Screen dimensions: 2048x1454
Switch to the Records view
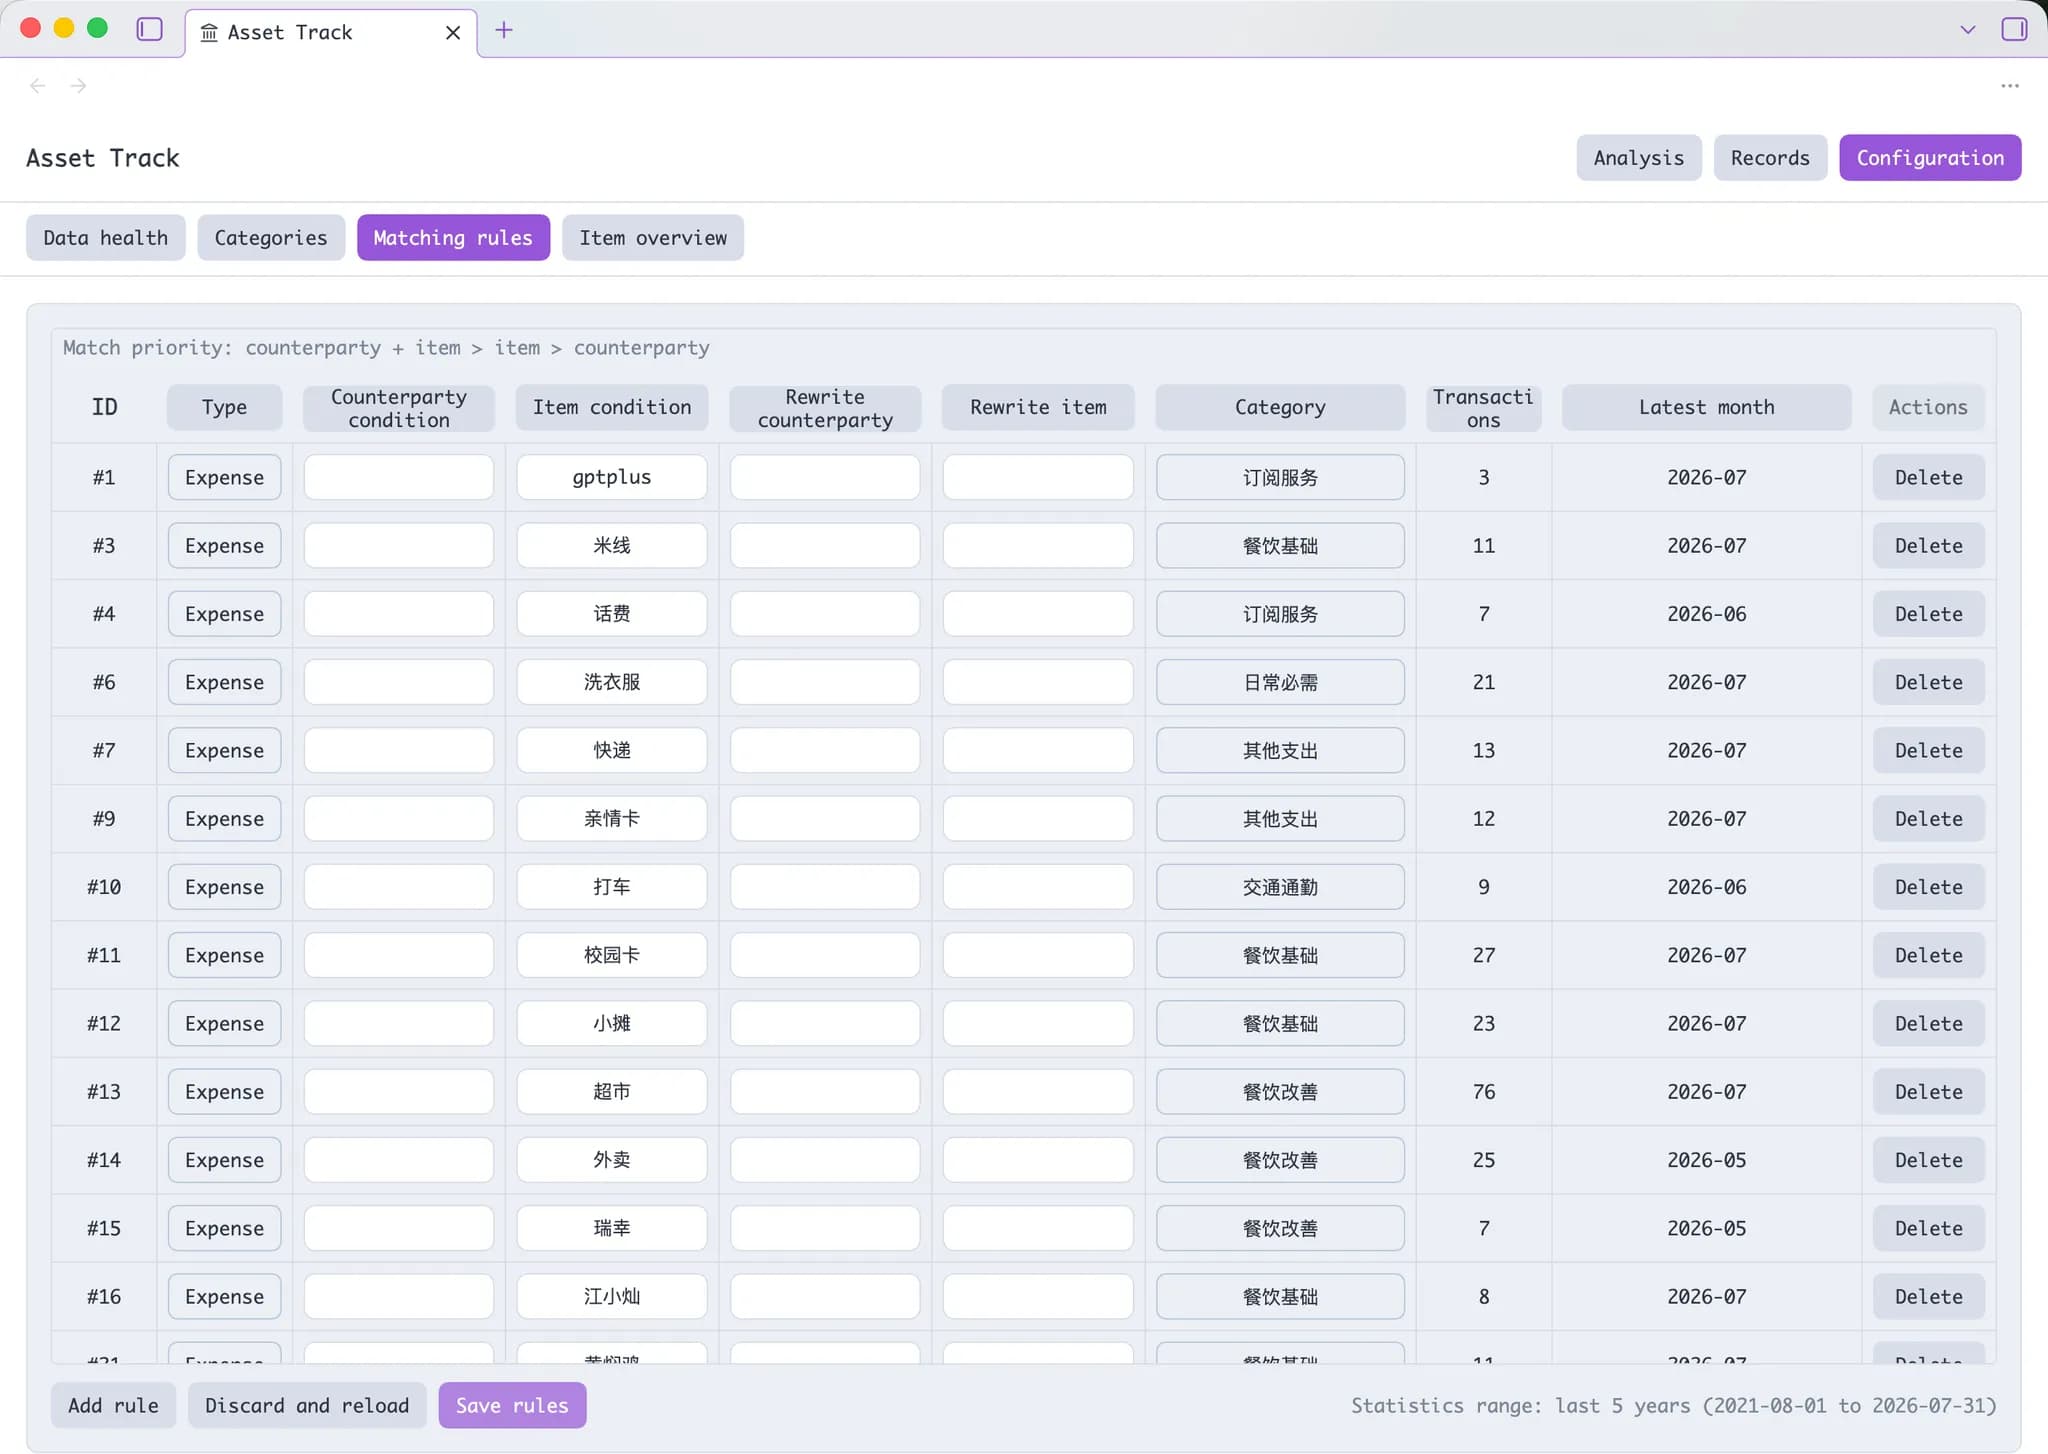click(1770, 158)
